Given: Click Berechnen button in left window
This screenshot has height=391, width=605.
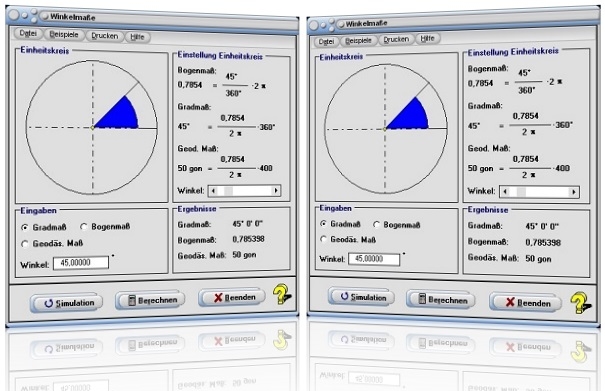Looking at the screenshot, I should tap(150, 300).
